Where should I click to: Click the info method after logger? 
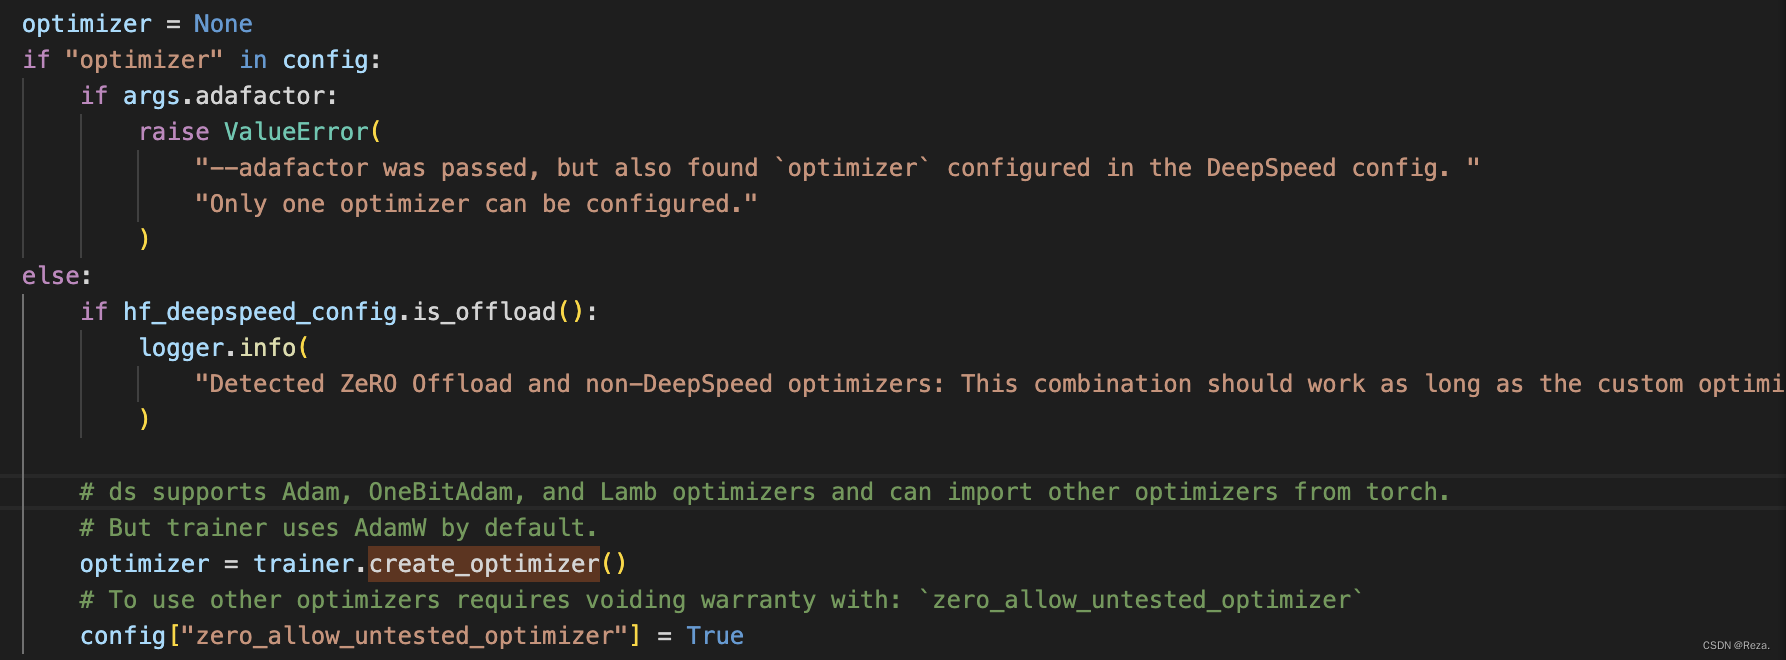[267, 348]
